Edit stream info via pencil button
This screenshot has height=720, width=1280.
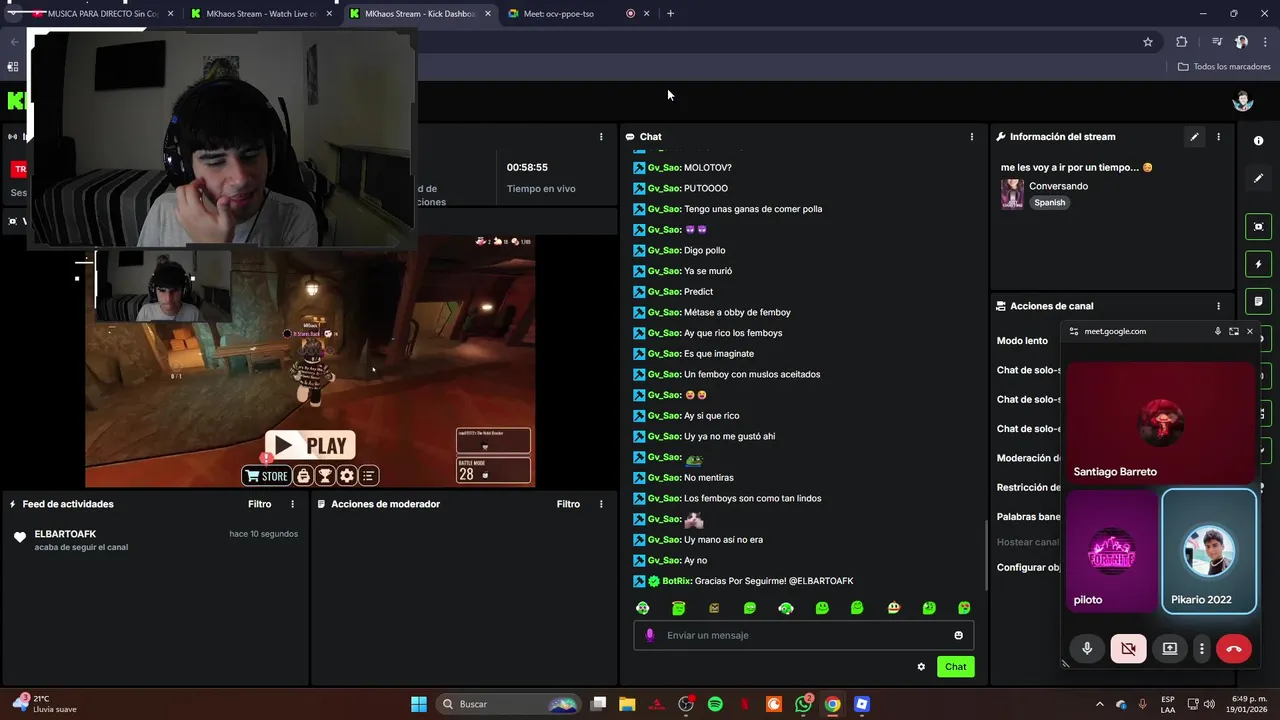1194,137
